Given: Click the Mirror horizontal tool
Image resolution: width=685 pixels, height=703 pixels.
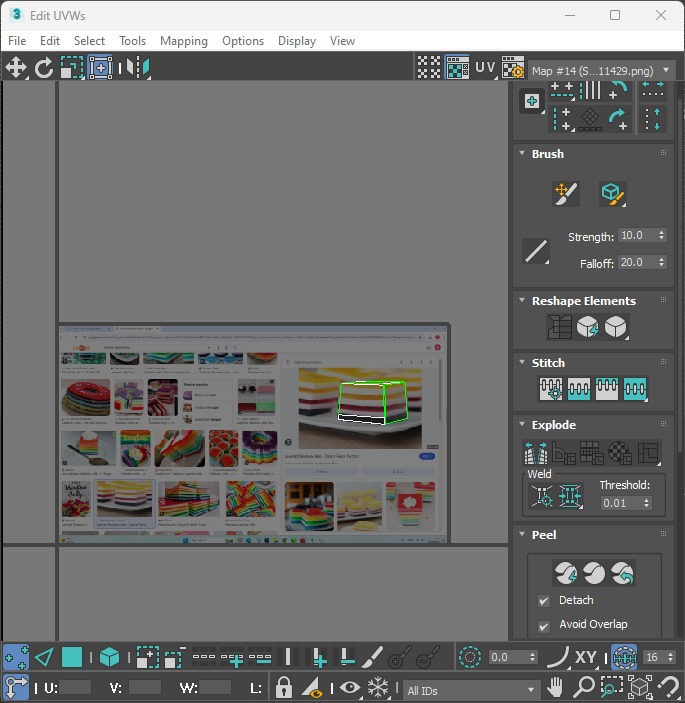Looking at the screenshot, I should (x=138, y=68).
